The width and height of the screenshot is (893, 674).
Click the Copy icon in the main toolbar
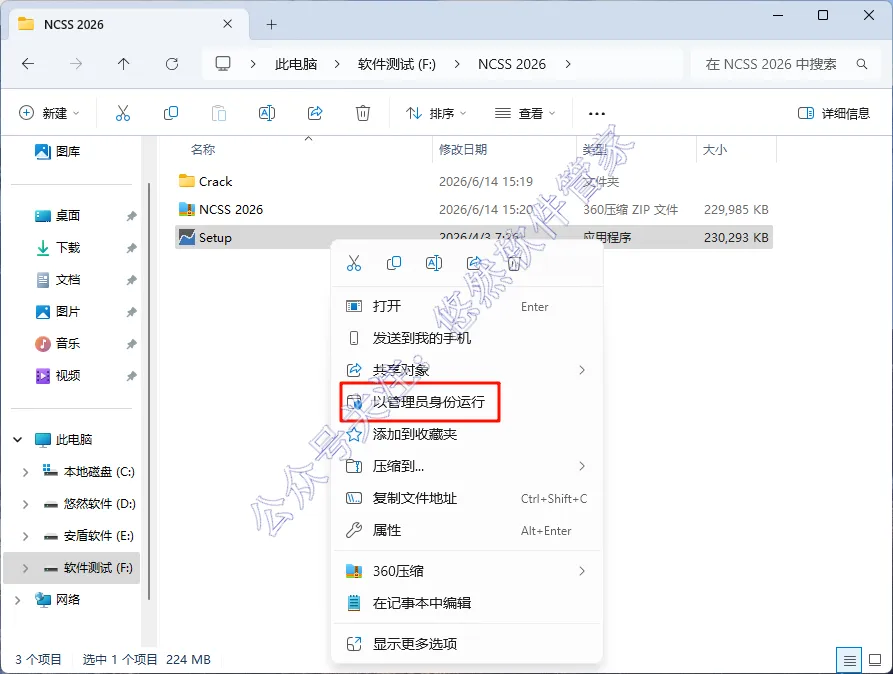(x=171, y=113)
